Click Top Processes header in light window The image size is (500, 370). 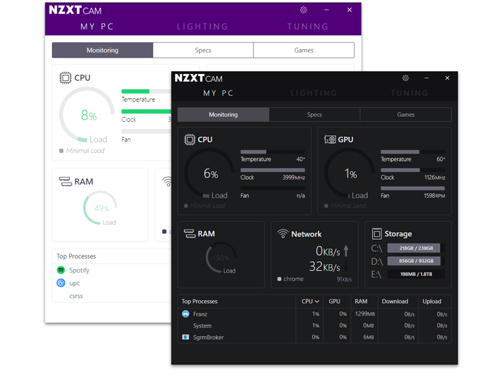(x=76, y=256)
